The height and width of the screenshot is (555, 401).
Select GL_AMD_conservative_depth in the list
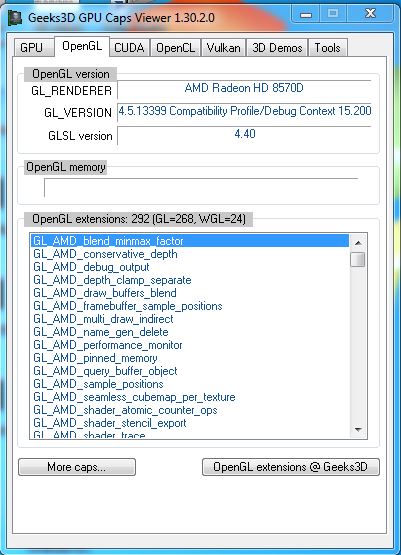(105, 254)
